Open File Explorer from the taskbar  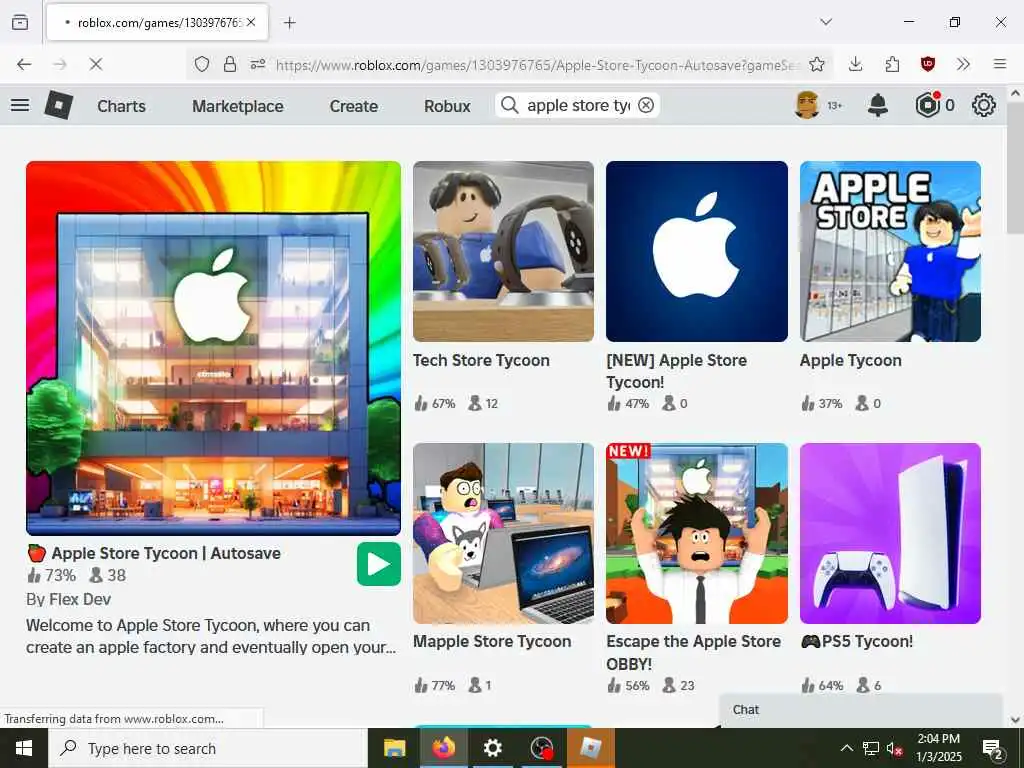(x=394, y=748)
